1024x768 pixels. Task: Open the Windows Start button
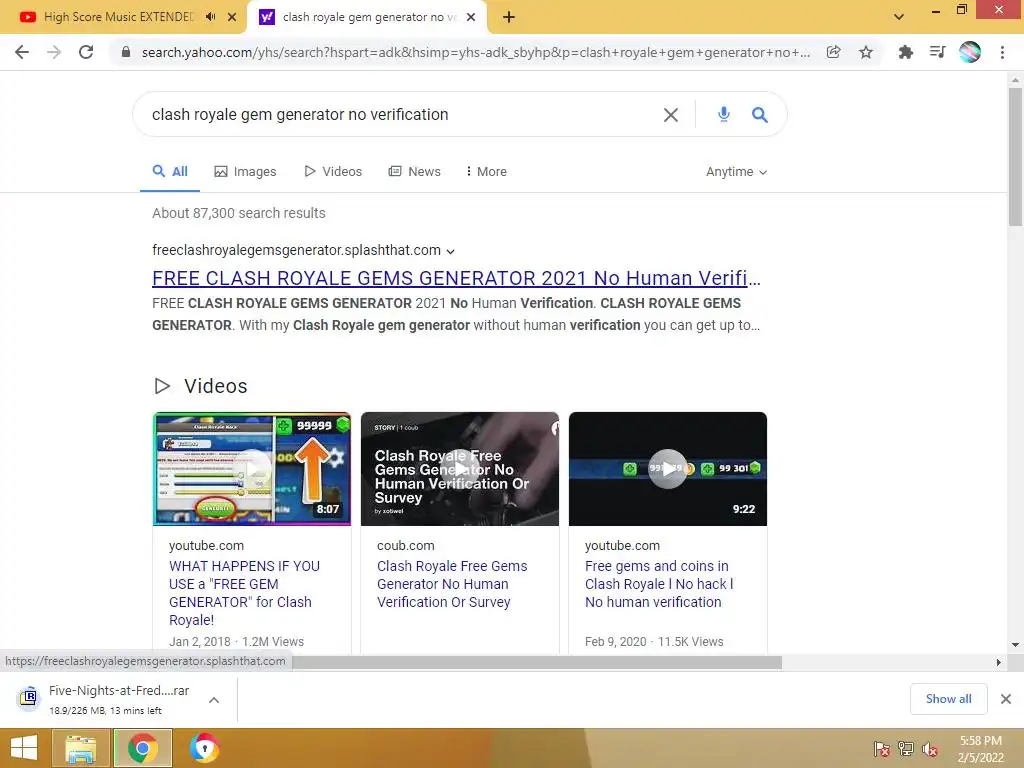point(24,748)
